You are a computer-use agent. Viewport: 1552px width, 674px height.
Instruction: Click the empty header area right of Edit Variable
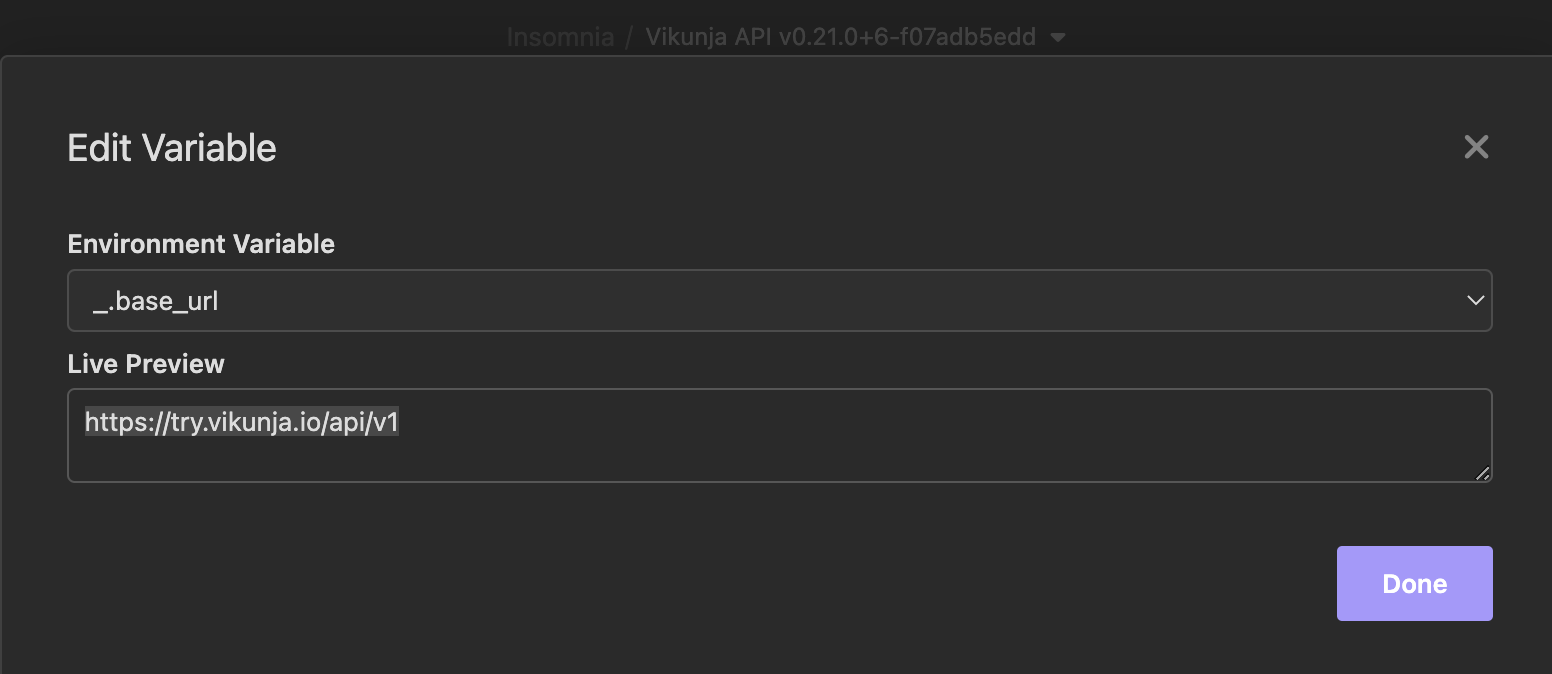(x=800, y=148)
